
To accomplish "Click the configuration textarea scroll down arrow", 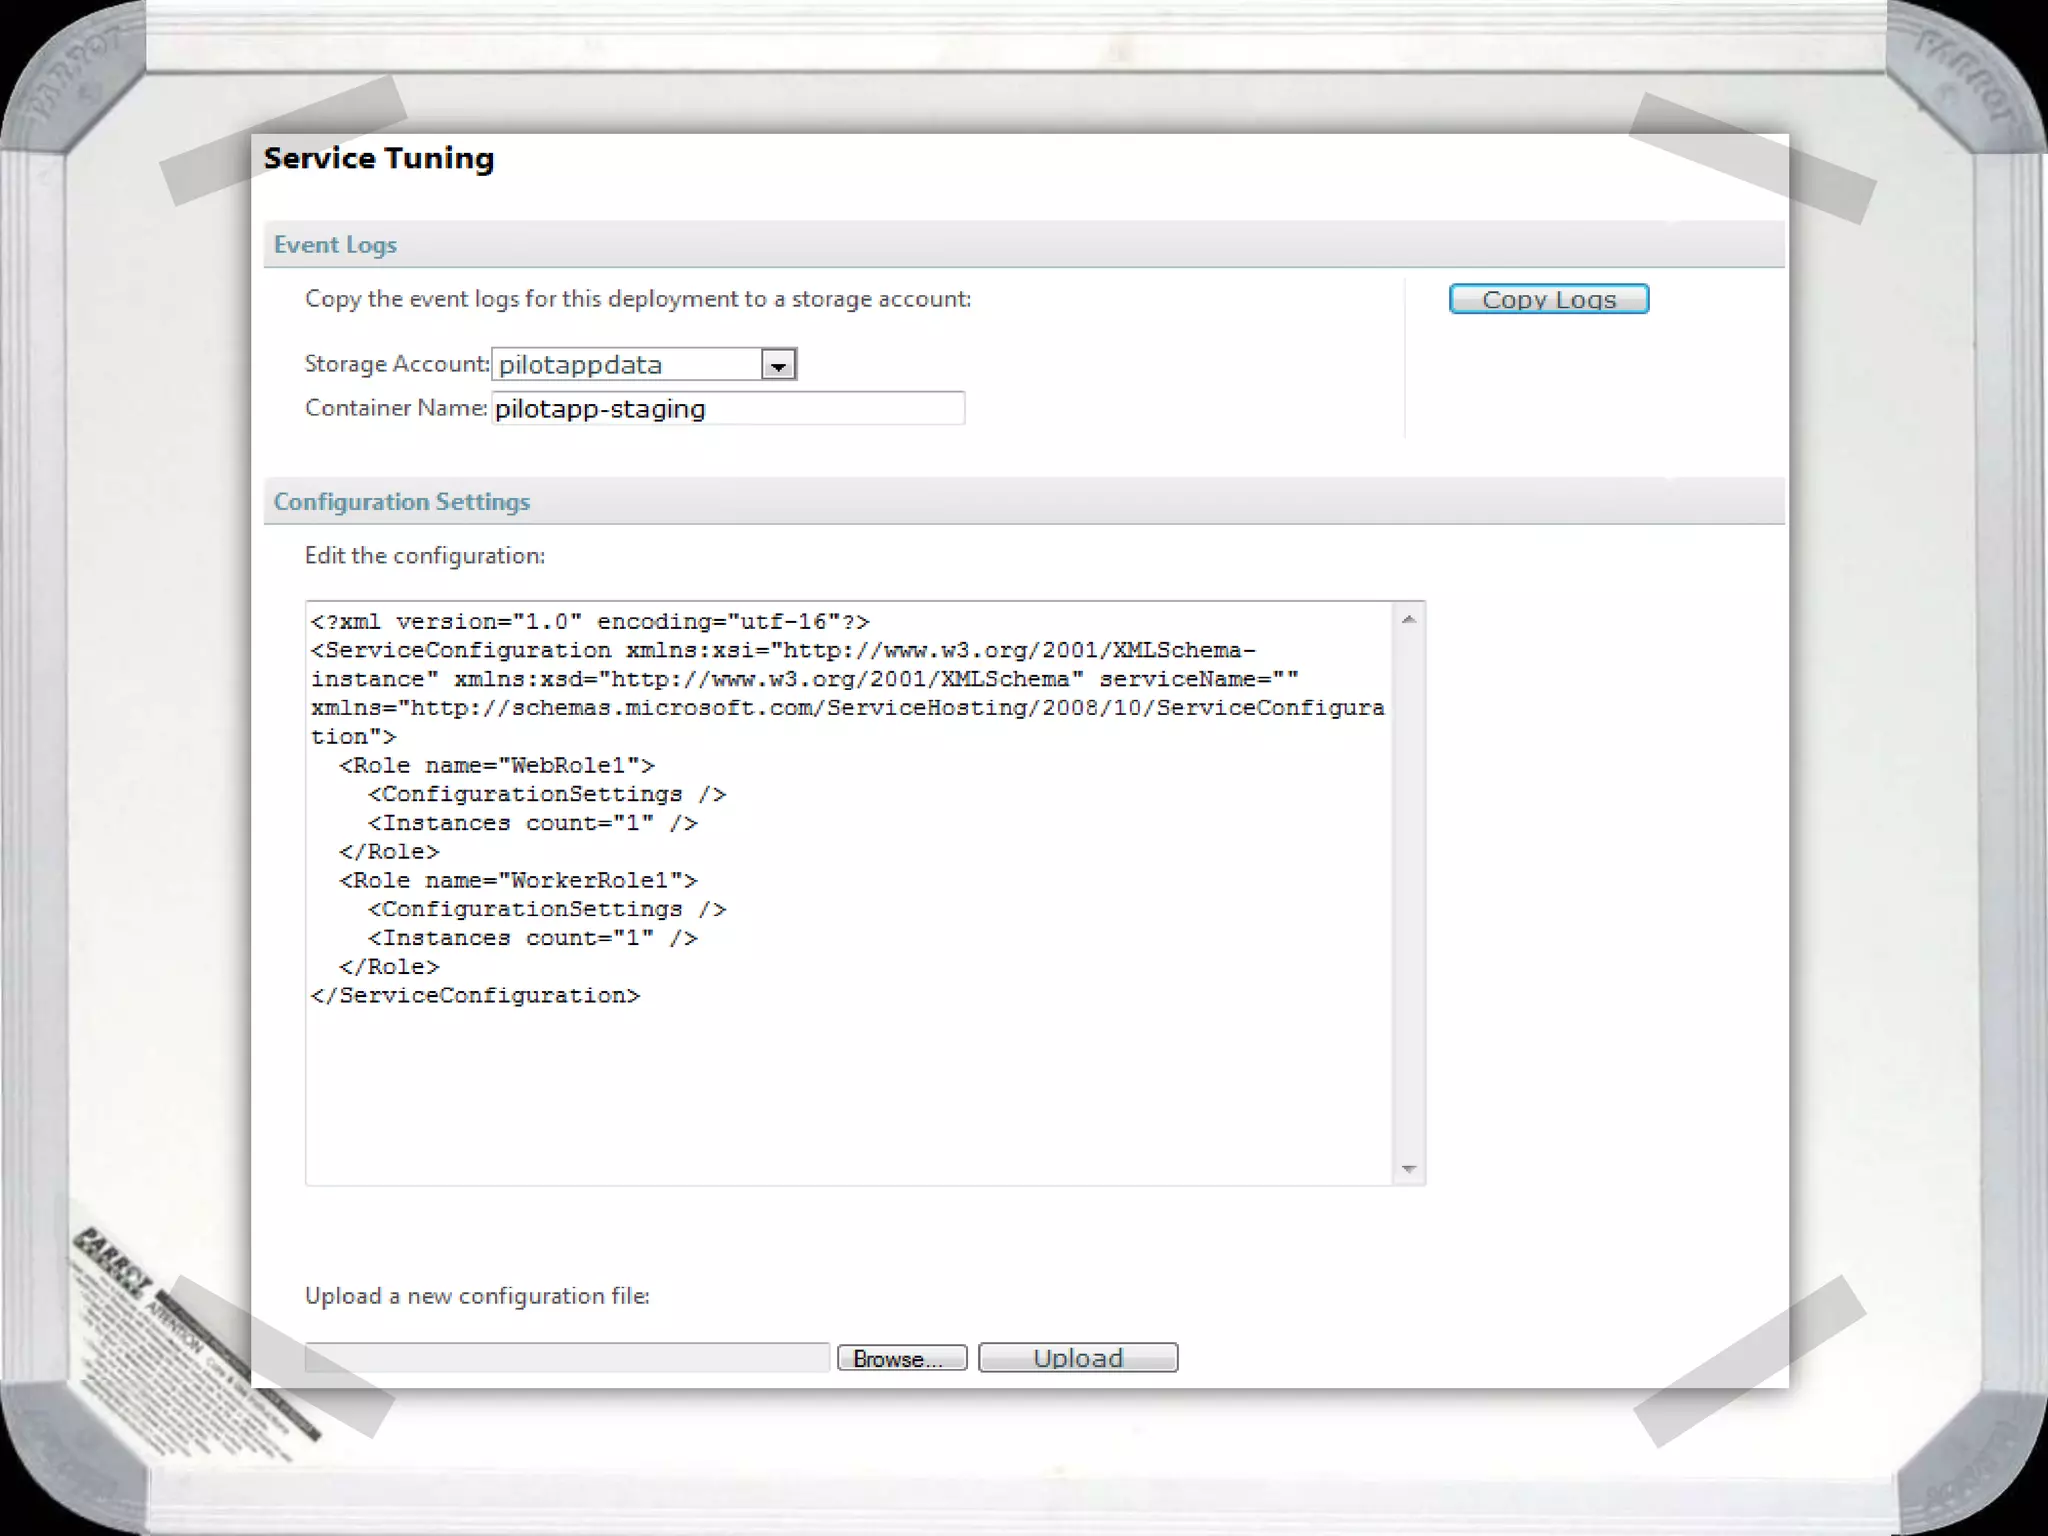I will point(1408,1168).
